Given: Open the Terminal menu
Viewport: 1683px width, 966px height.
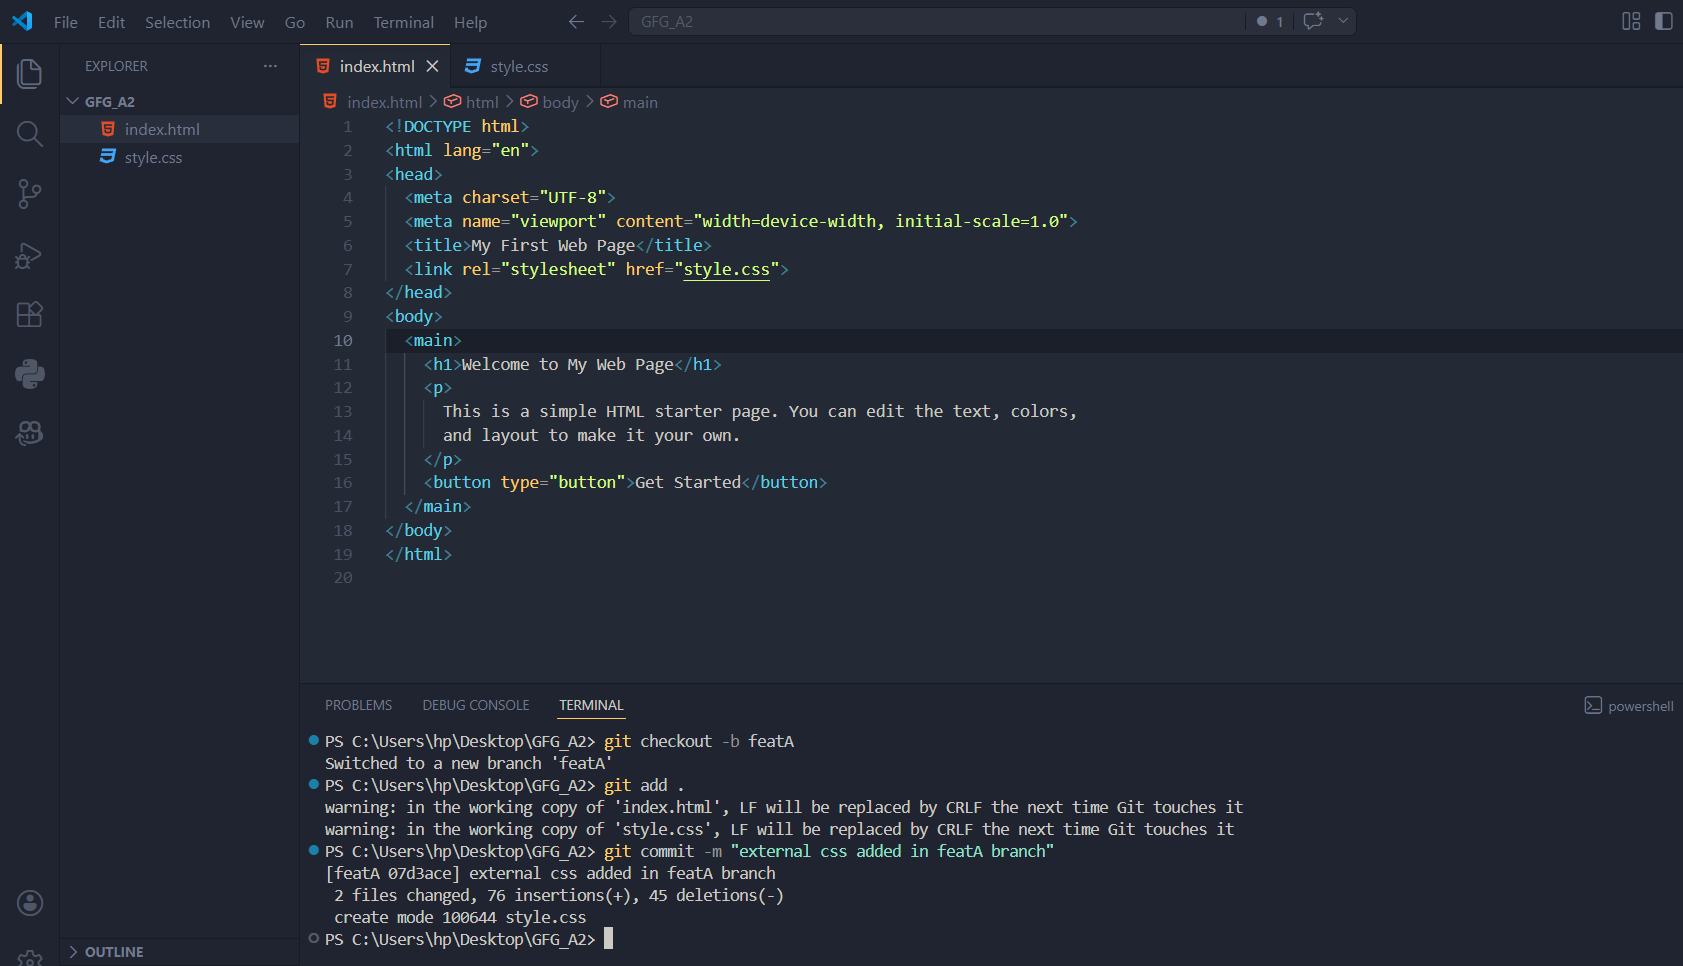Looking at the screenshot, I should (x=403, y=22).
